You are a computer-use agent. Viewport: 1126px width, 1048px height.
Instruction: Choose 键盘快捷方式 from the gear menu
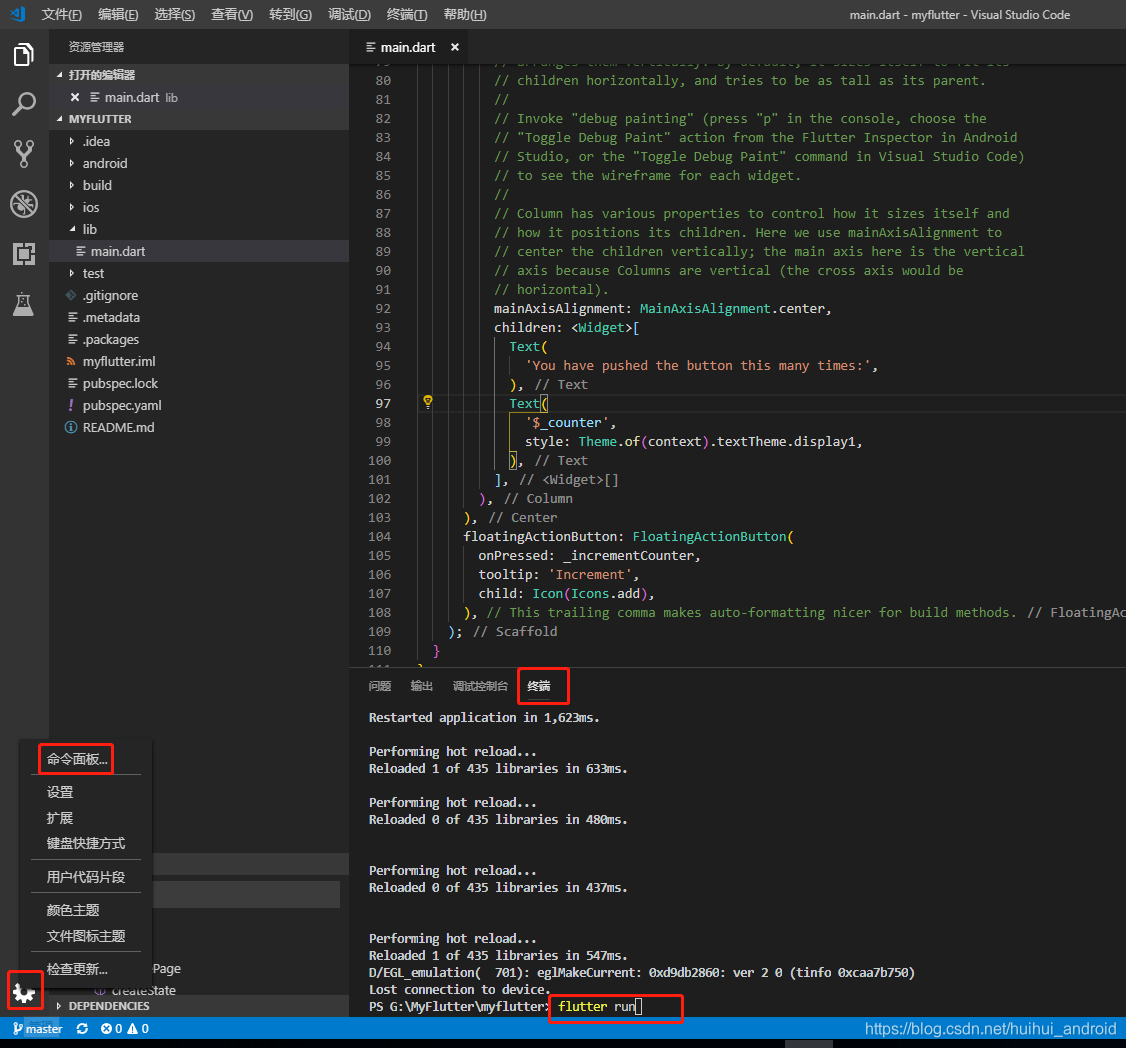point(85,843)
